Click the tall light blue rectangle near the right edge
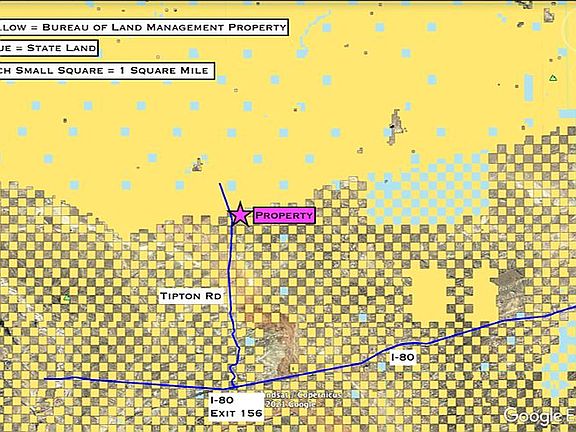Image resolution: width=576 pixels, height=432 pixels. 528,87
